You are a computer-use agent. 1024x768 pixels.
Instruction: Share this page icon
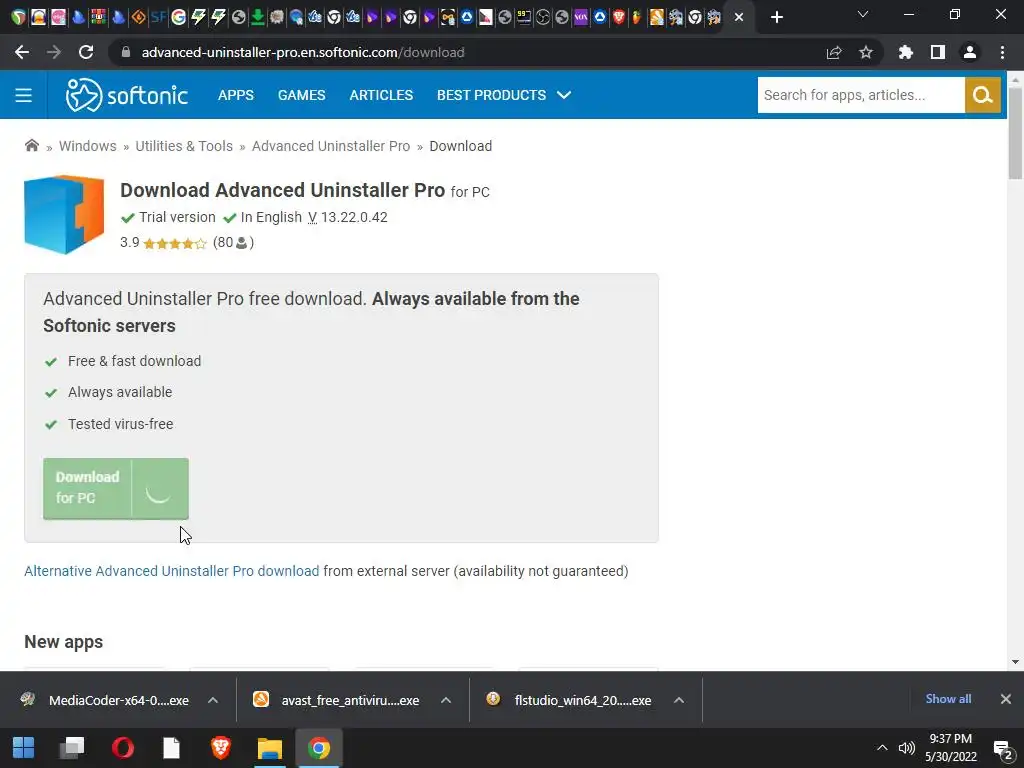point(834,52)
